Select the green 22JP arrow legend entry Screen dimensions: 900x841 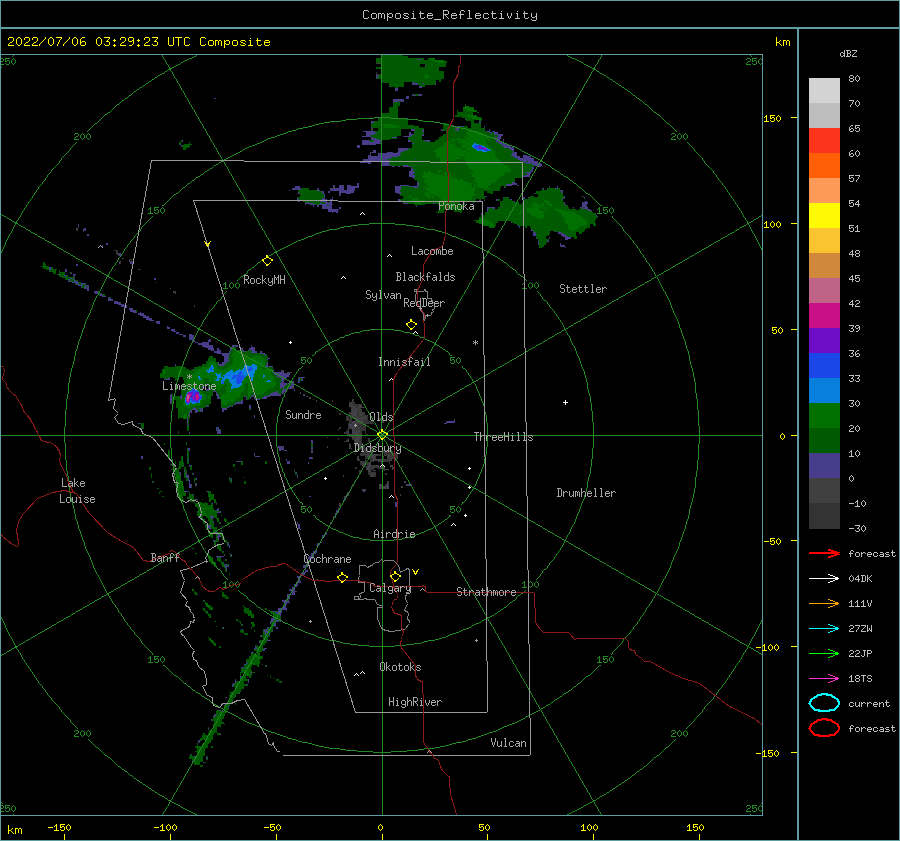click(824, 653)
